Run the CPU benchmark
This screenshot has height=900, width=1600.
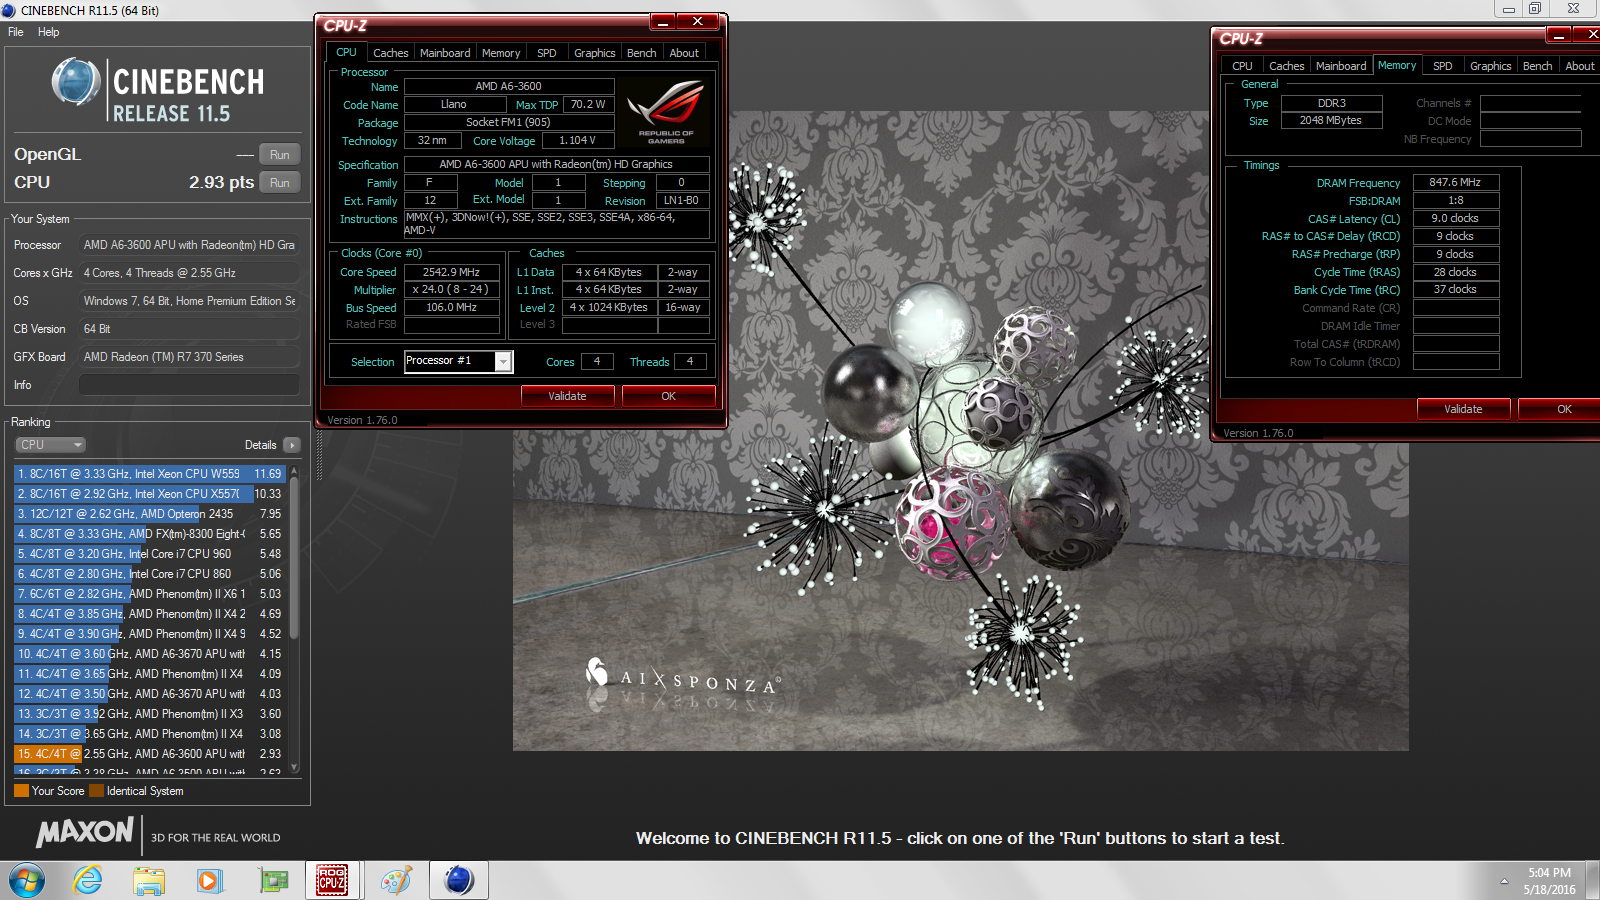(x=279, y=183)
